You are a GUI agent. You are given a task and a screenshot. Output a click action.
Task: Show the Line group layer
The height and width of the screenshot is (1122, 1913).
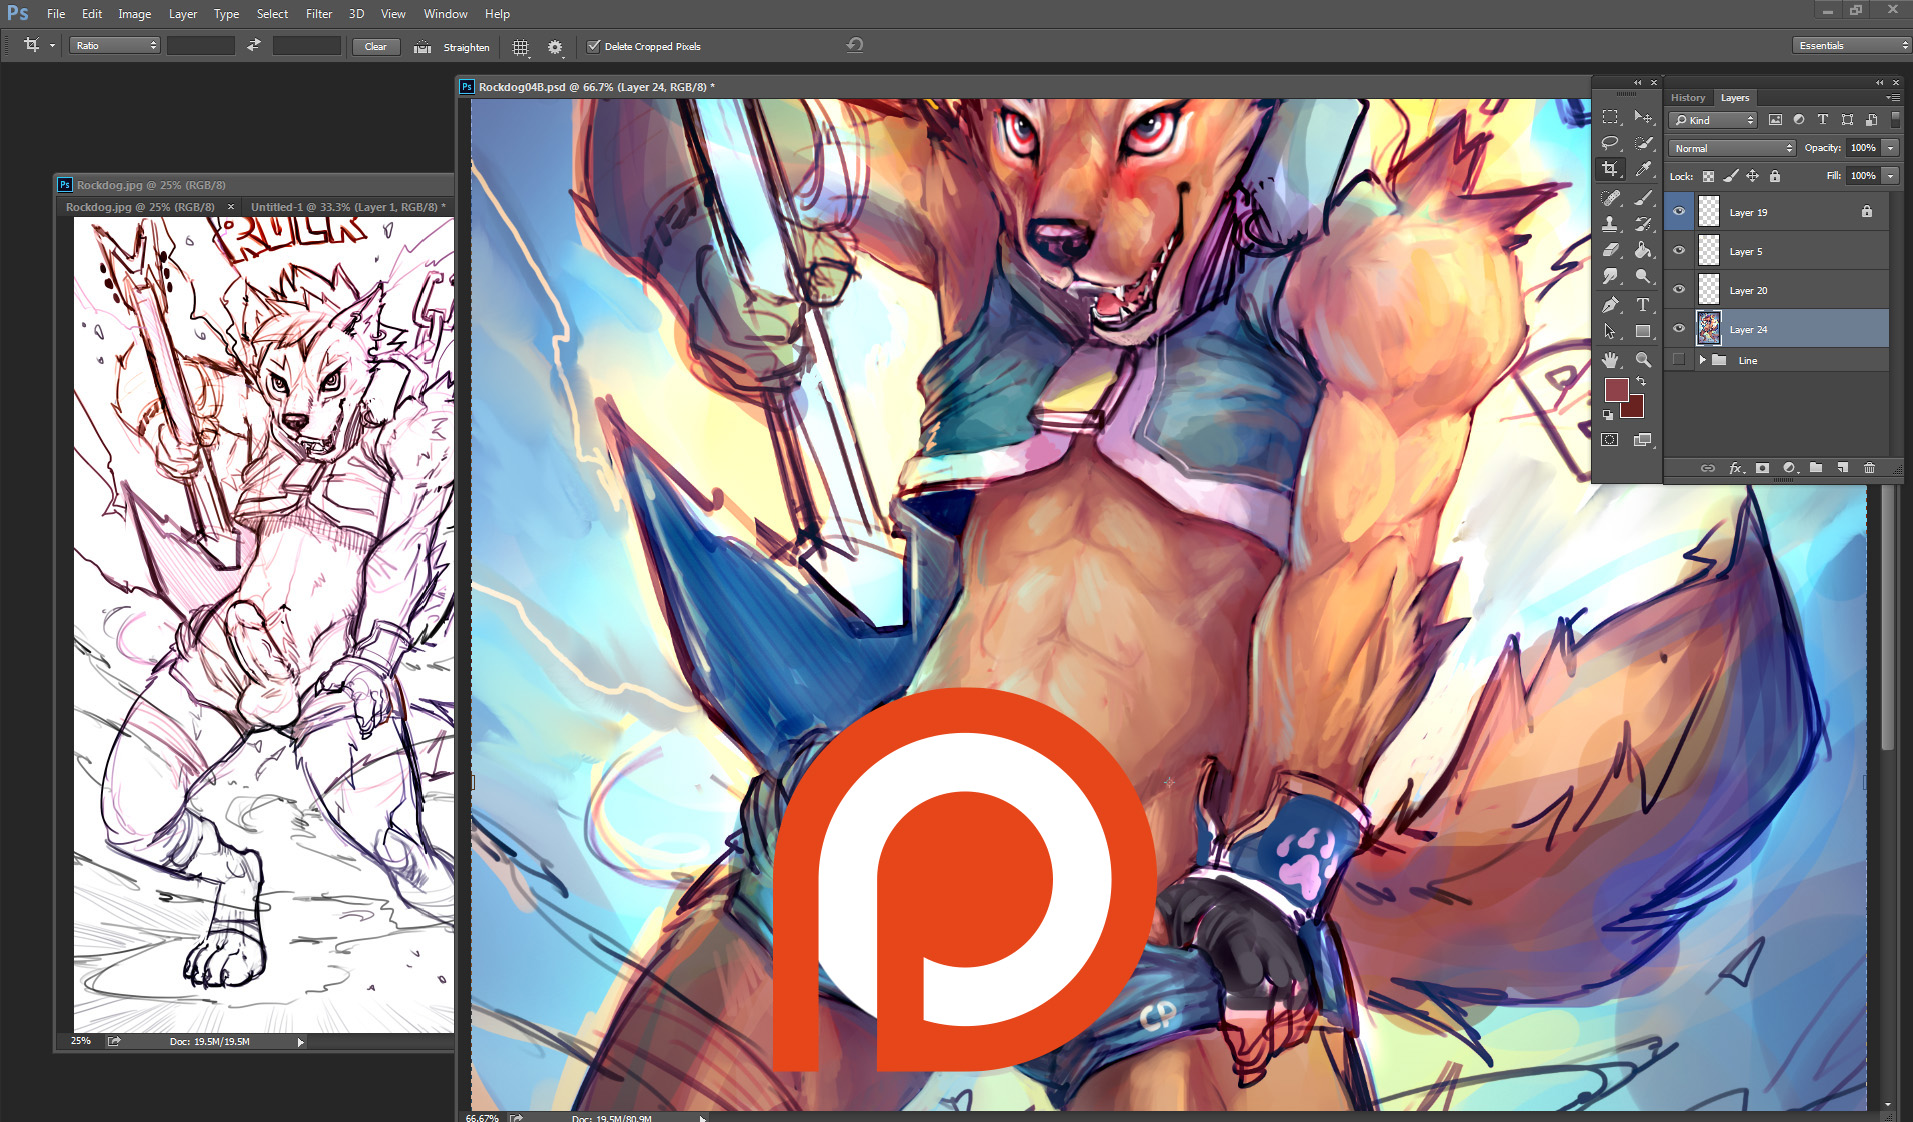pos(1679,360)
